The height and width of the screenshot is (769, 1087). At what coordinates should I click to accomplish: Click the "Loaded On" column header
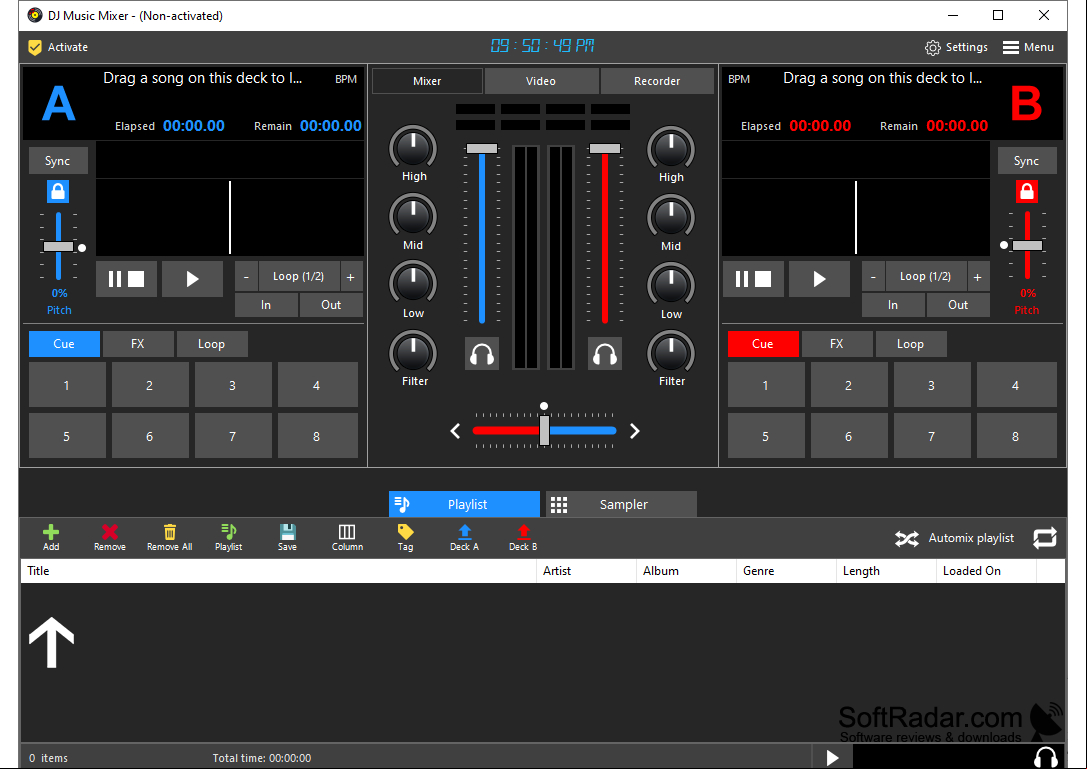986,571
